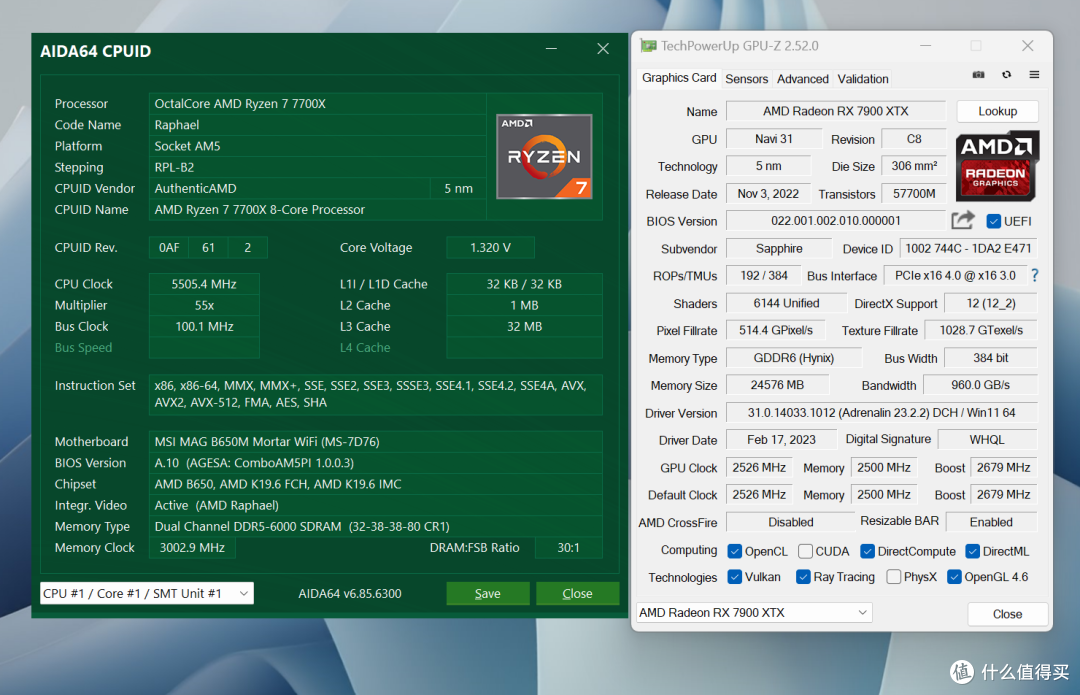Click the Core Voltage 1.320 V value

[x=490, y=247]
